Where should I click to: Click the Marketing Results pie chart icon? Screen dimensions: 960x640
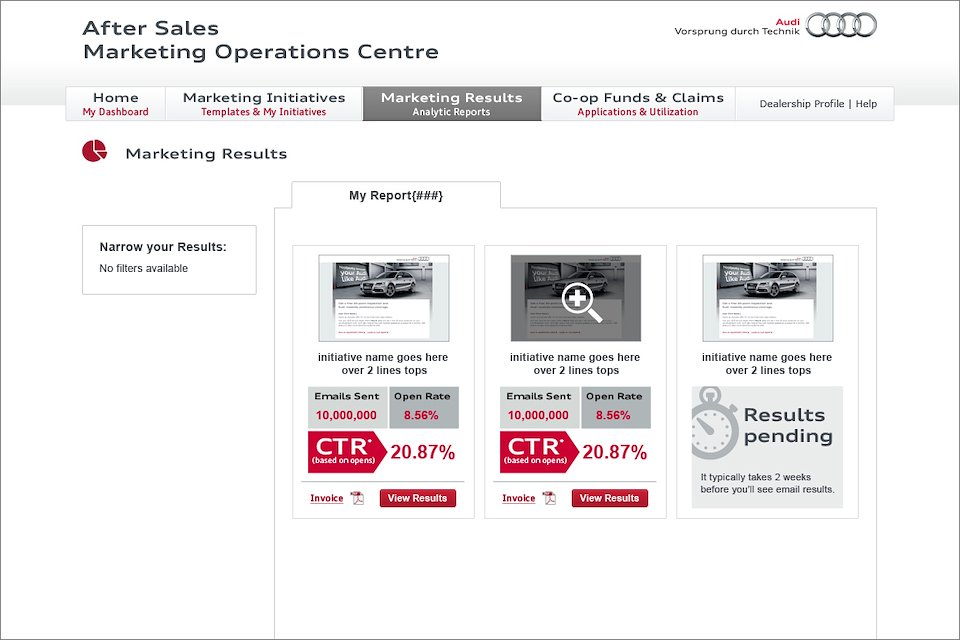pyautogui.click(x=94, y=151)
